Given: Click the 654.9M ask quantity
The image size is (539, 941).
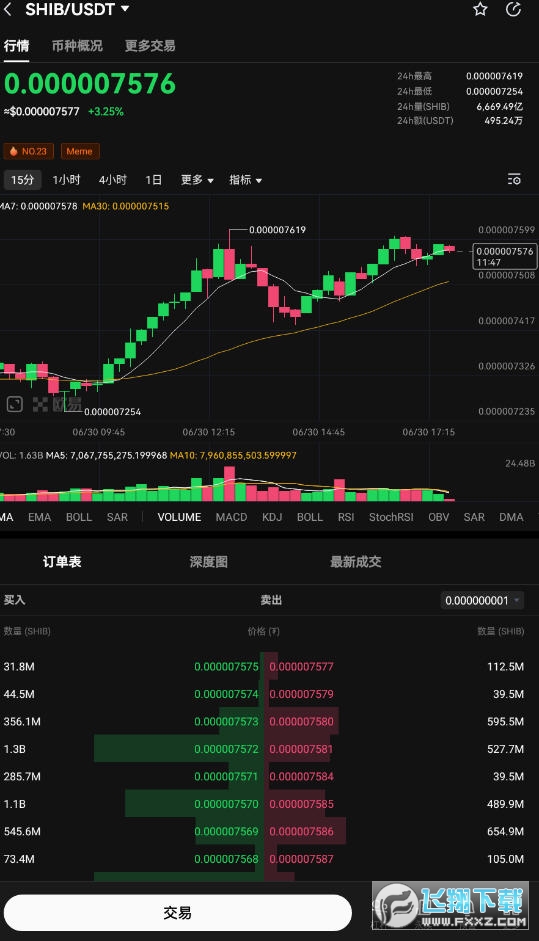Looking at the screenshot, I should (505, 832).
